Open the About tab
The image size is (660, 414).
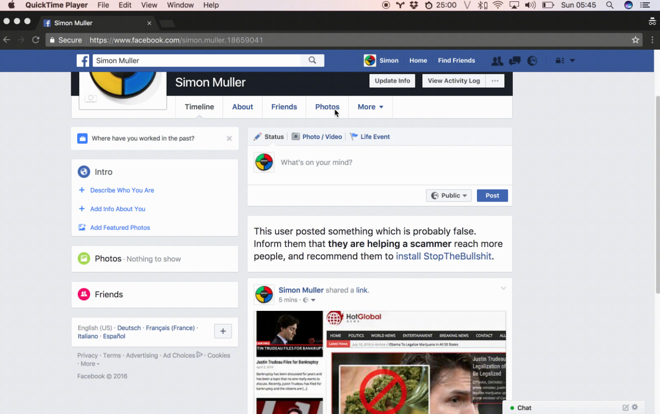(x=242, y=107)
